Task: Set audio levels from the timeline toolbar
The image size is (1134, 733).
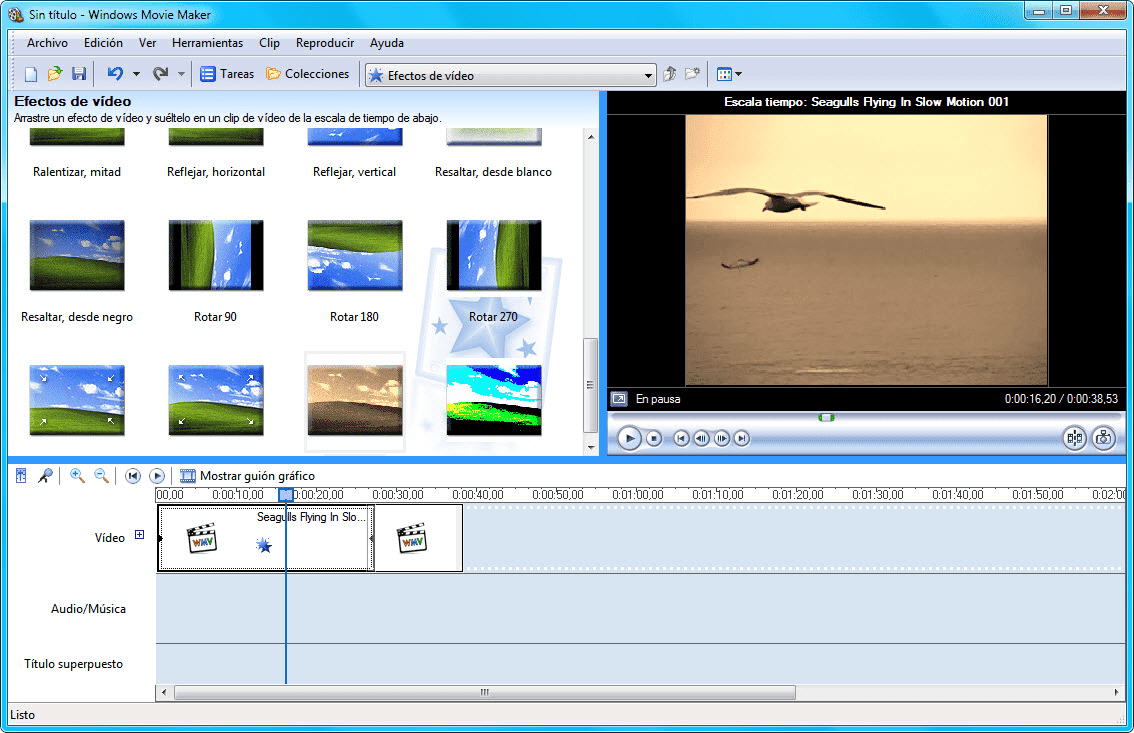Action: click(x=21, y=475)
